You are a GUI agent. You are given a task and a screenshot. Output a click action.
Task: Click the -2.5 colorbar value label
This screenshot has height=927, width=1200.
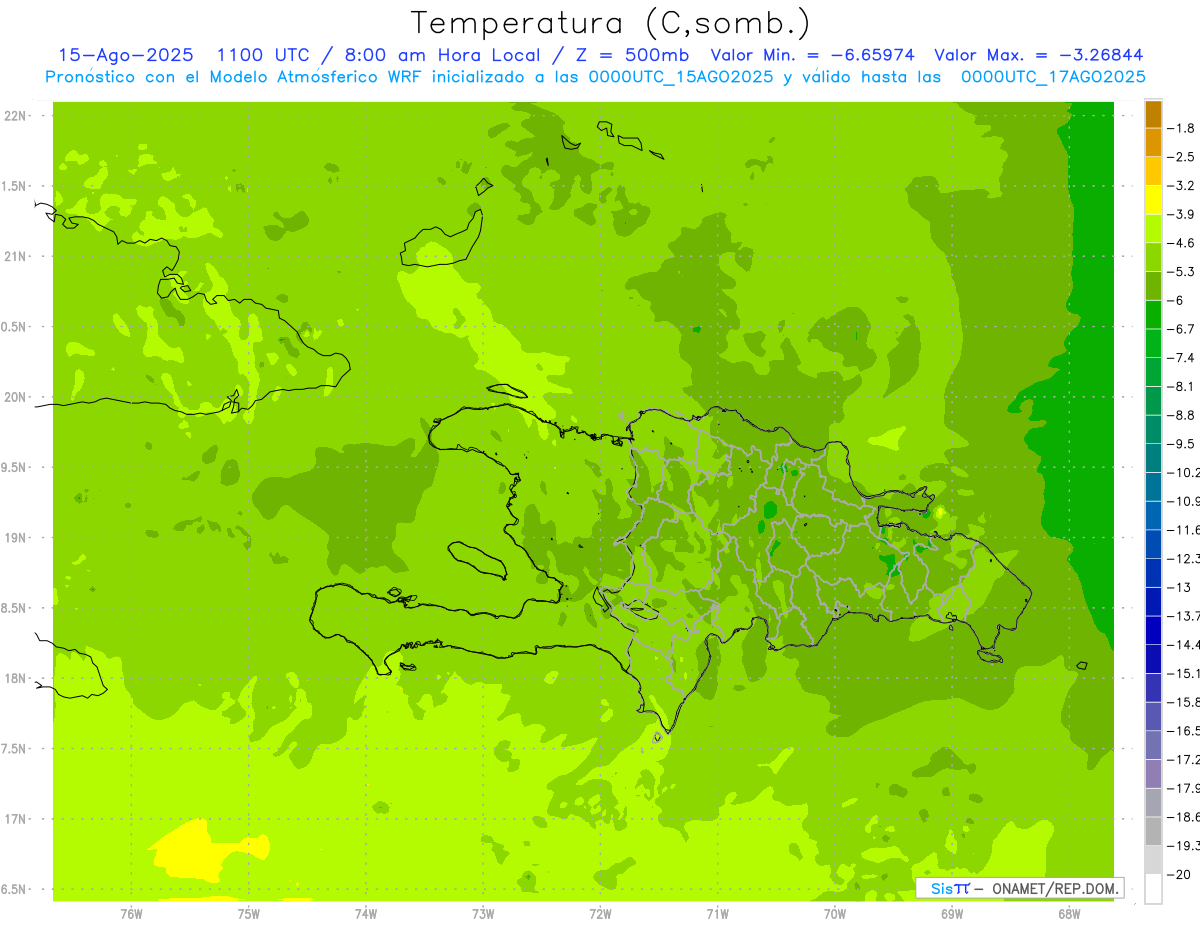pyautogui.click(x=1183, y=157)
